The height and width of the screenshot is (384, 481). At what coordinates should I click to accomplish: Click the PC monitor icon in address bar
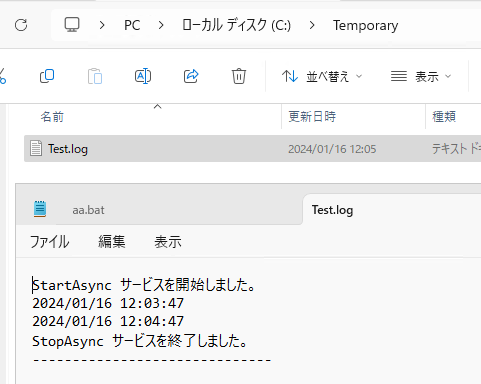tap(72, 25)
